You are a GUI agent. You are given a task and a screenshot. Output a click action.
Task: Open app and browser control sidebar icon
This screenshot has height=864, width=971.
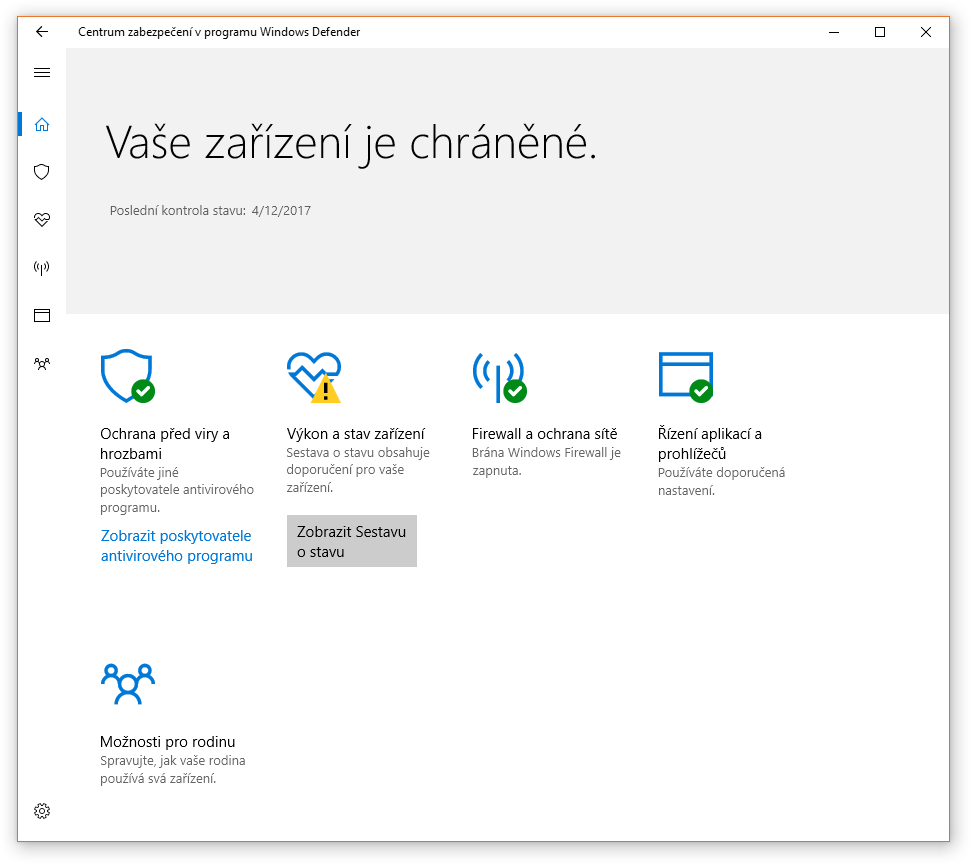click(42, 315)
